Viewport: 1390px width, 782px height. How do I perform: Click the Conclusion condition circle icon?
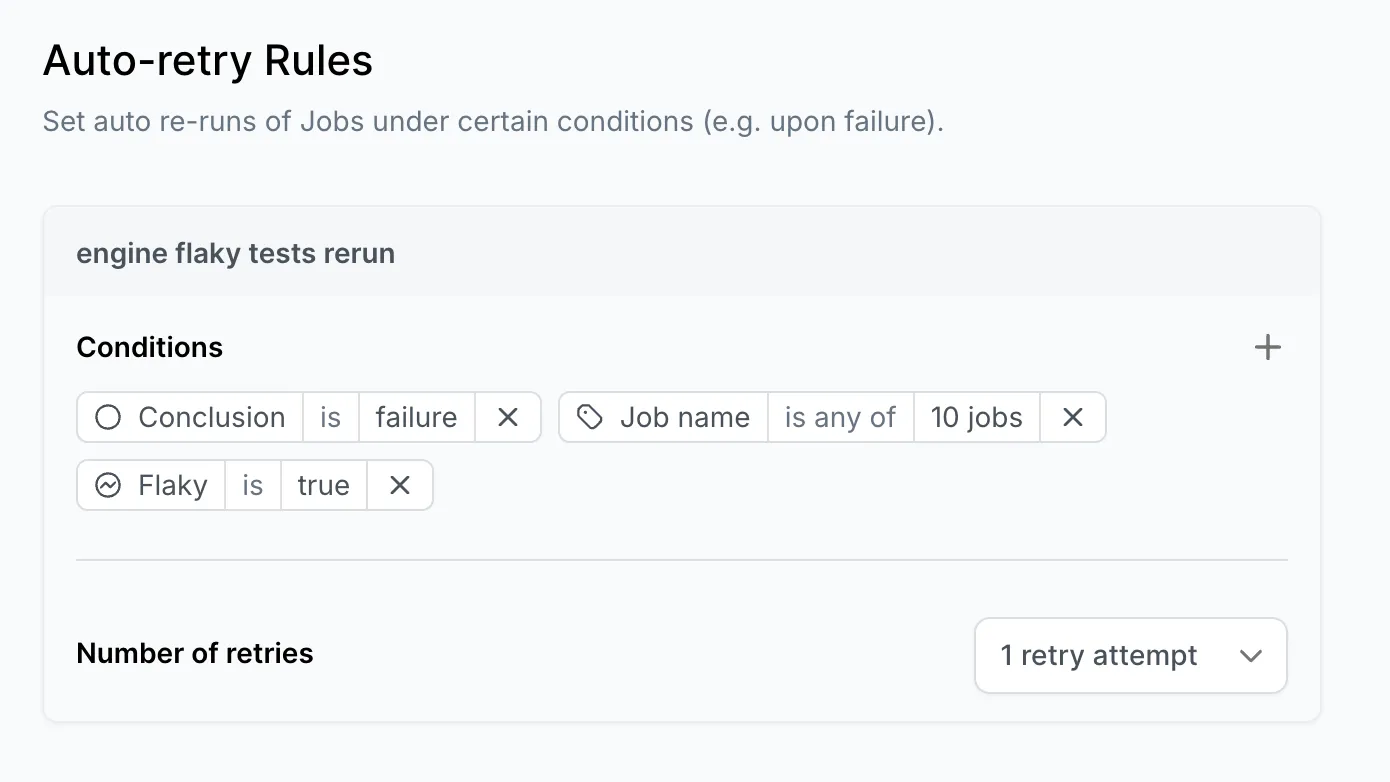107,417
